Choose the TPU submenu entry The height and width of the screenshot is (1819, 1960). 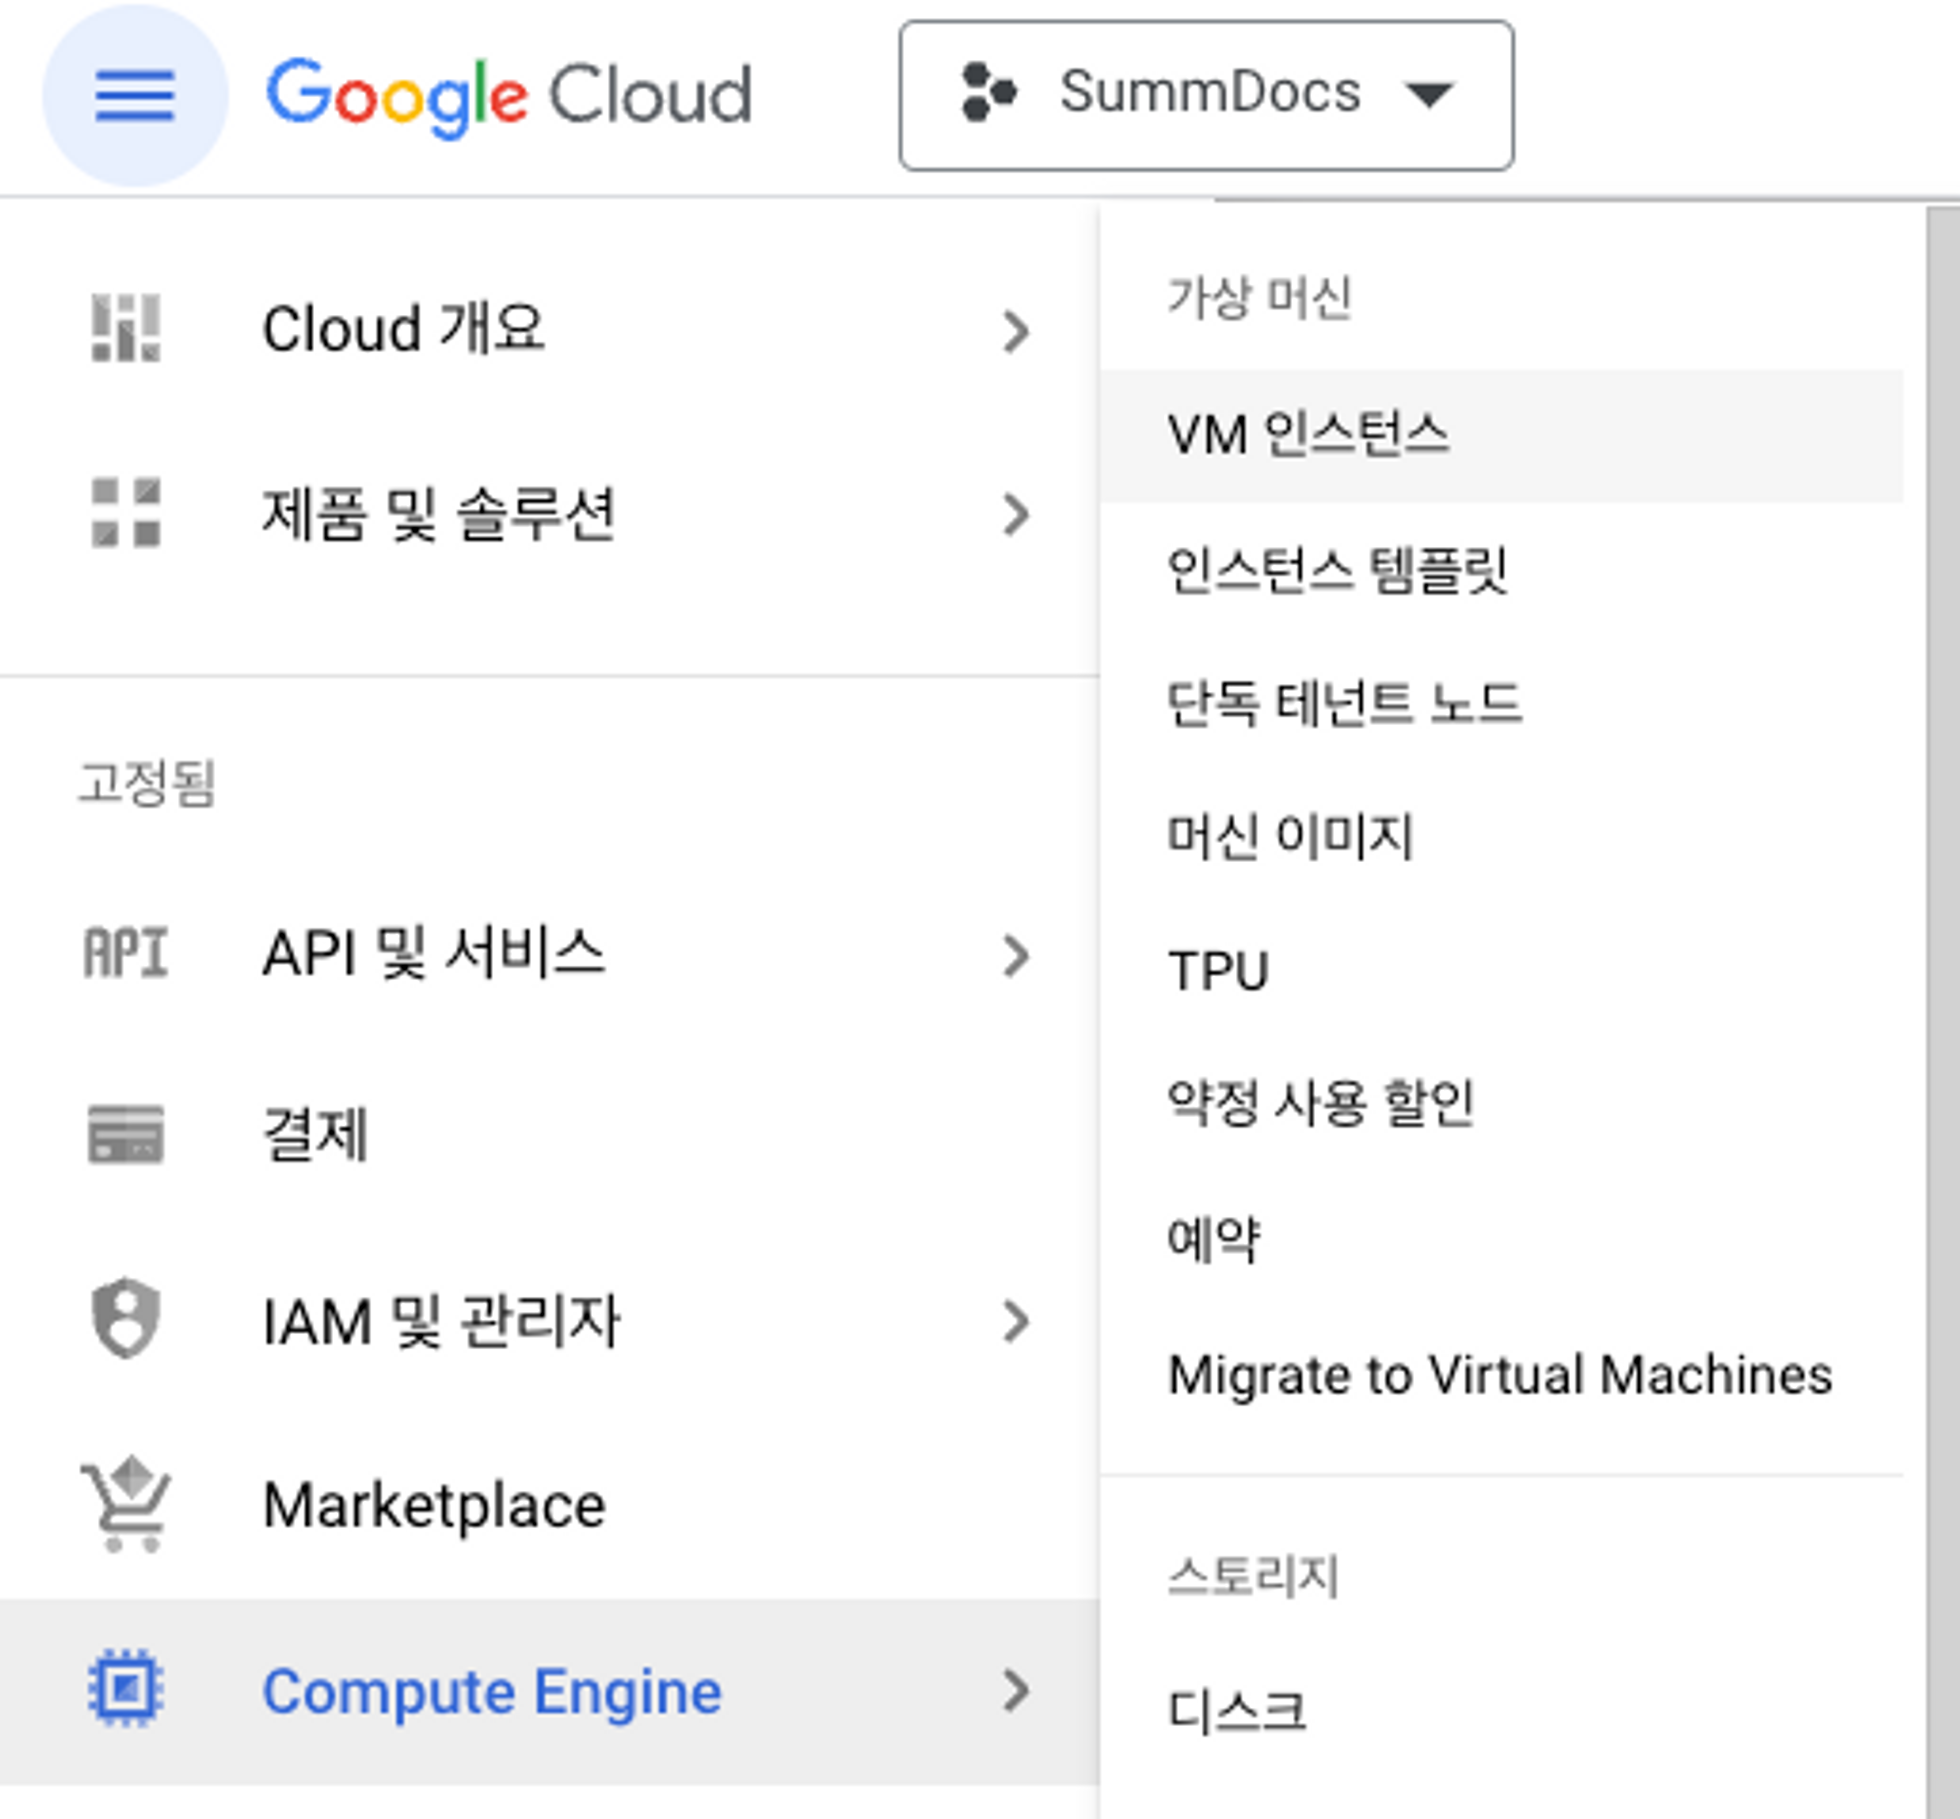(x=1218, y=970)
